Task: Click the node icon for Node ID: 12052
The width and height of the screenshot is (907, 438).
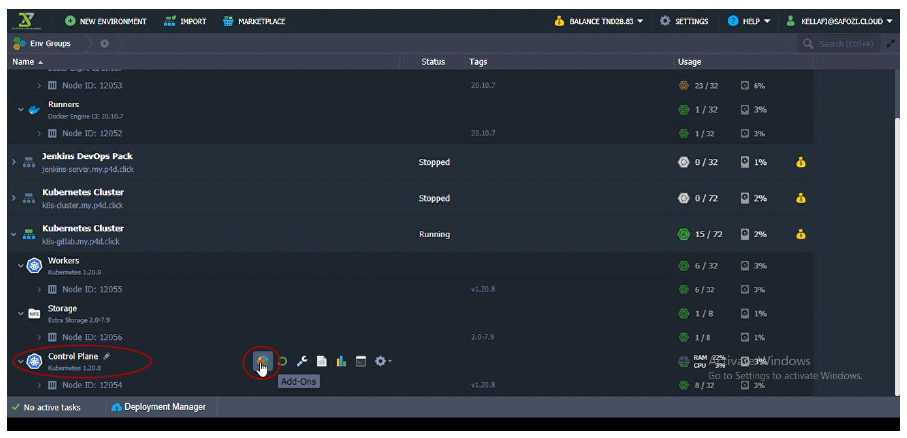Action: click(x=52, y=134)
